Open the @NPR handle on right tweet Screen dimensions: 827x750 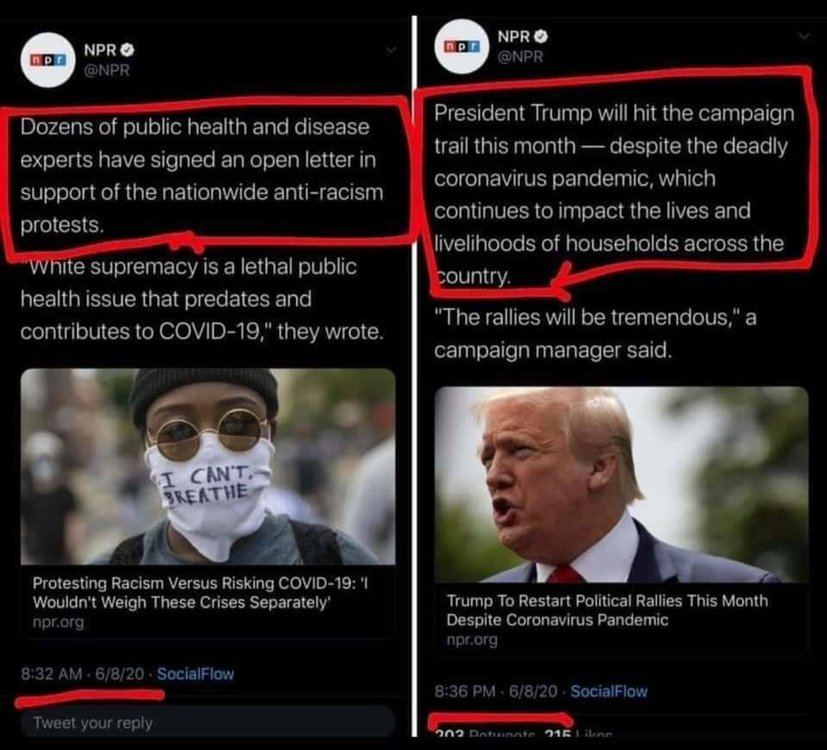point(521,56)
